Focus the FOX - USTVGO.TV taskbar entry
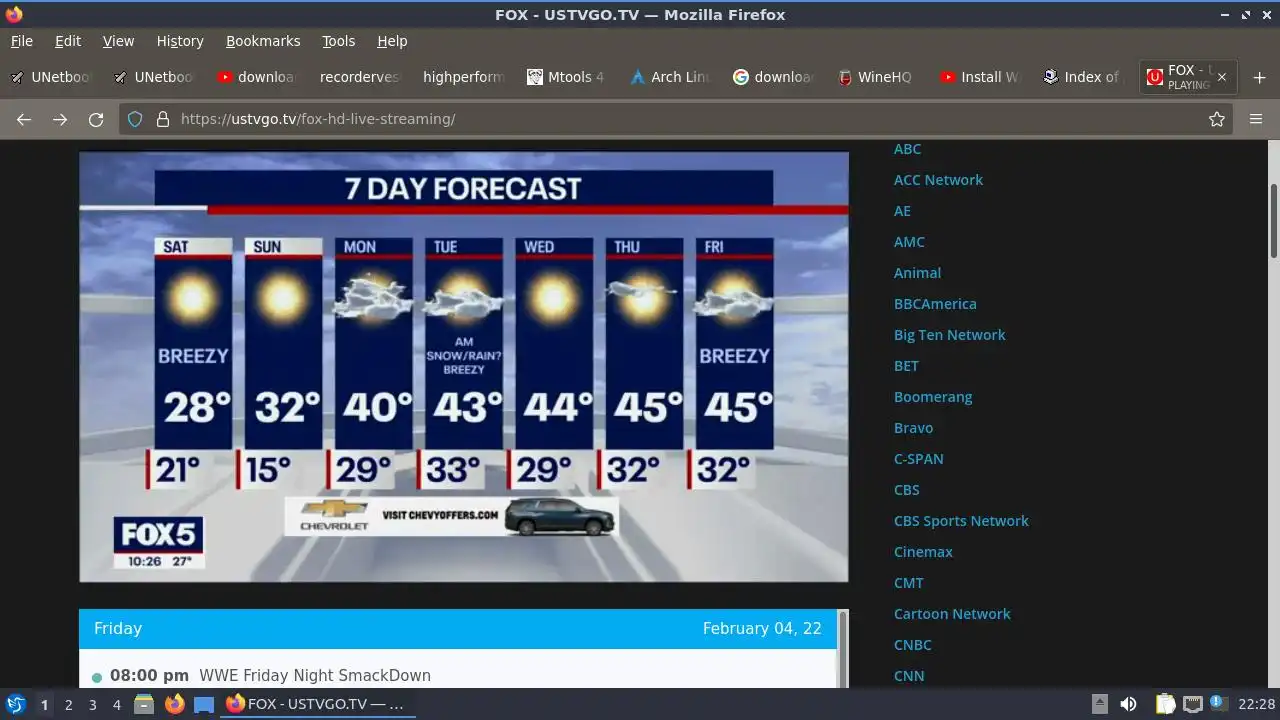1280x720 pixels. tap(318, 704)
